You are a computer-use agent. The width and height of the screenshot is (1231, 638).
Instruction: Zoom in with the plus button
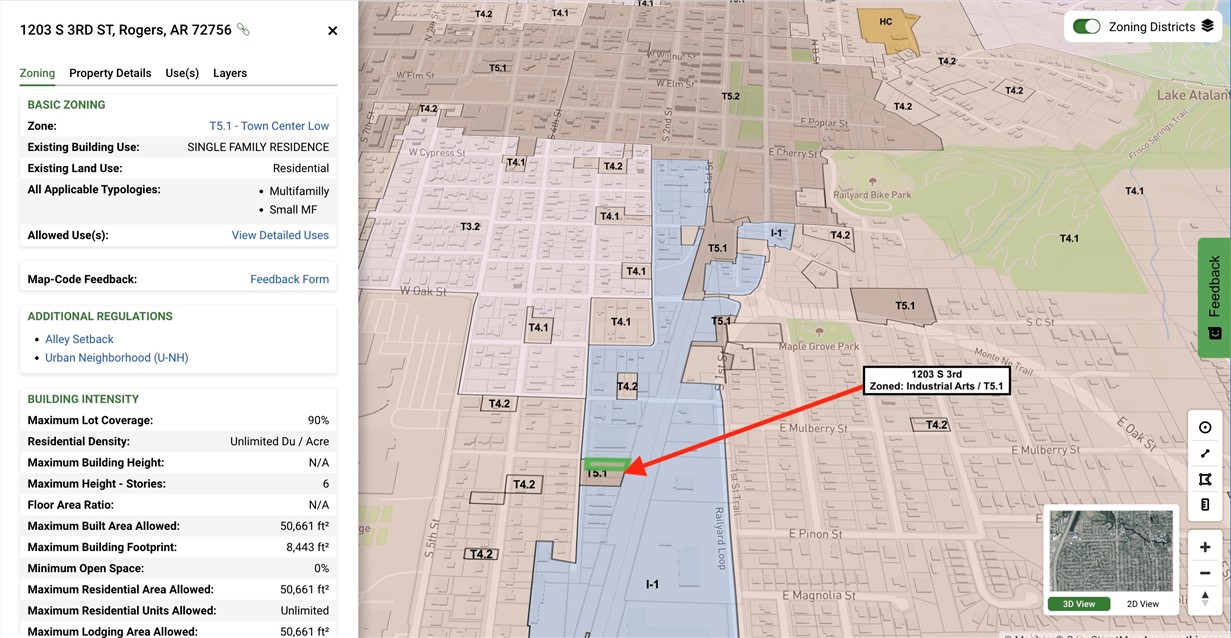click(x=1205, y=548)
